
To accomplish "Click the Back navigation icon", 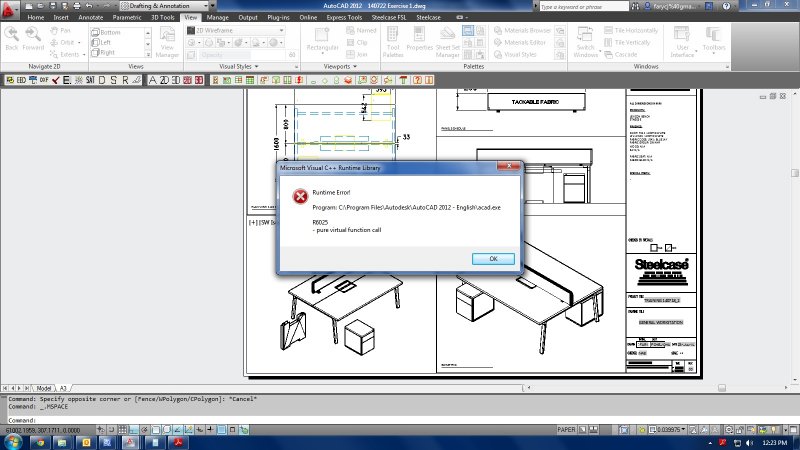I will coord(11,38).
